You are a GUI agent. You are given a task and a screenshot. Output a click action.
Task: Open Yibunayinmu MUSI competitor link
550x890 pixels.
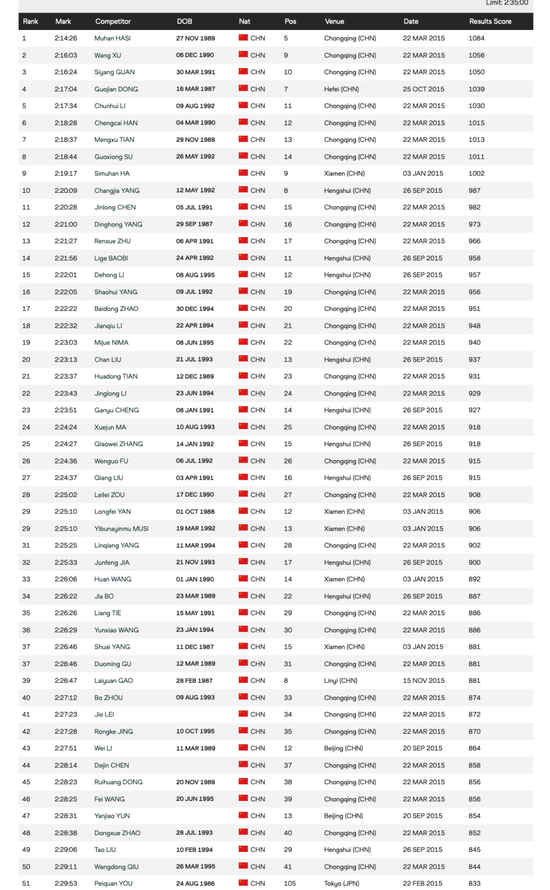(x=121, y=528)
